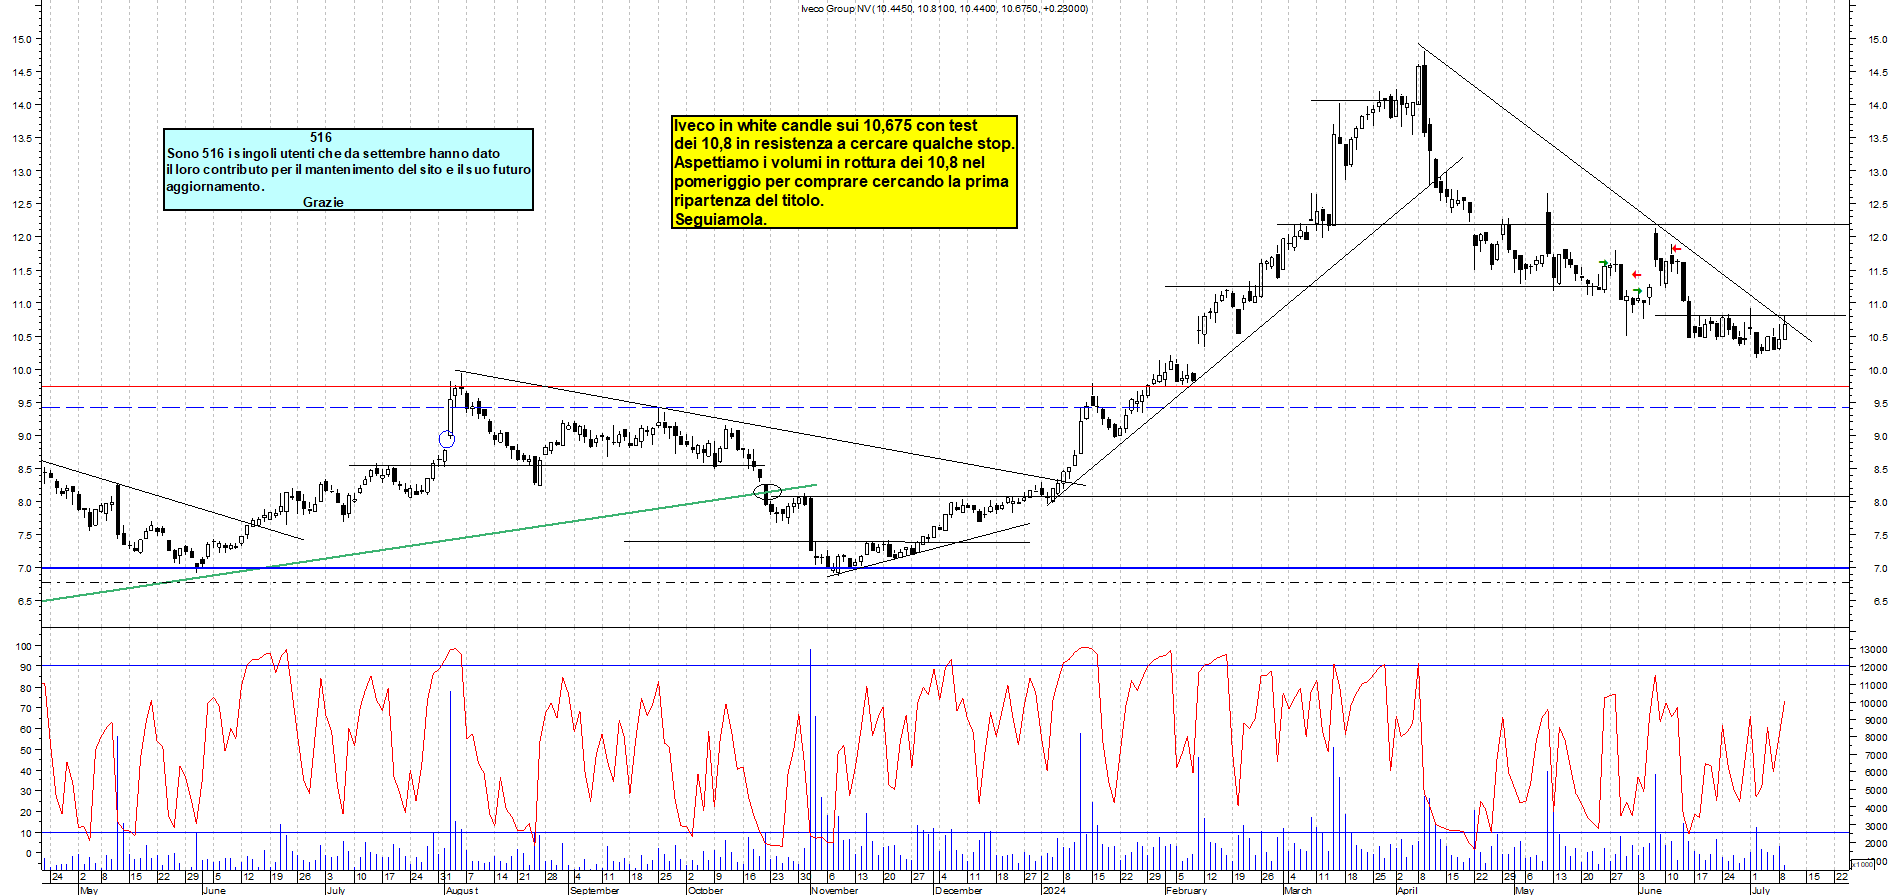Click the red arrow near 12.0 in June
Viewport: 1890px width, 895px height.
coord(1676,249)
